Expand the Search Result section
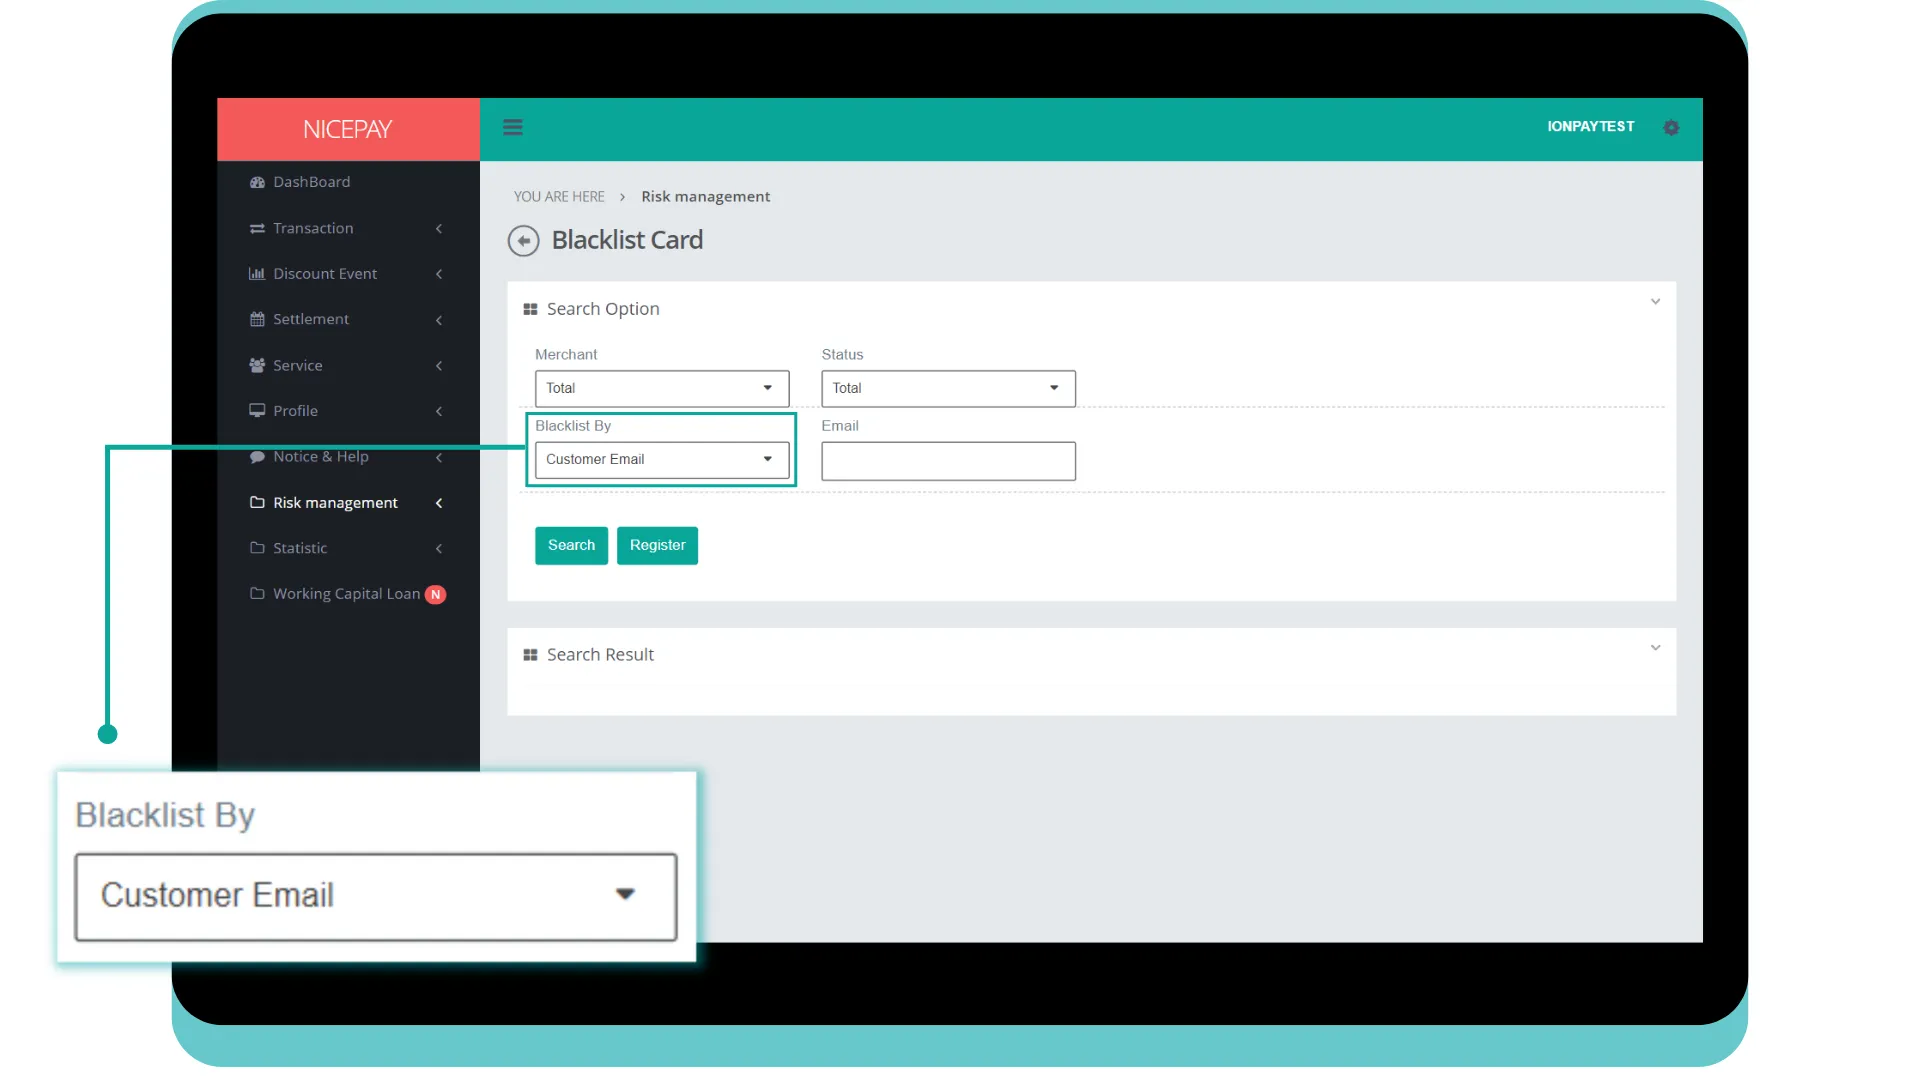 point(1656,647)
